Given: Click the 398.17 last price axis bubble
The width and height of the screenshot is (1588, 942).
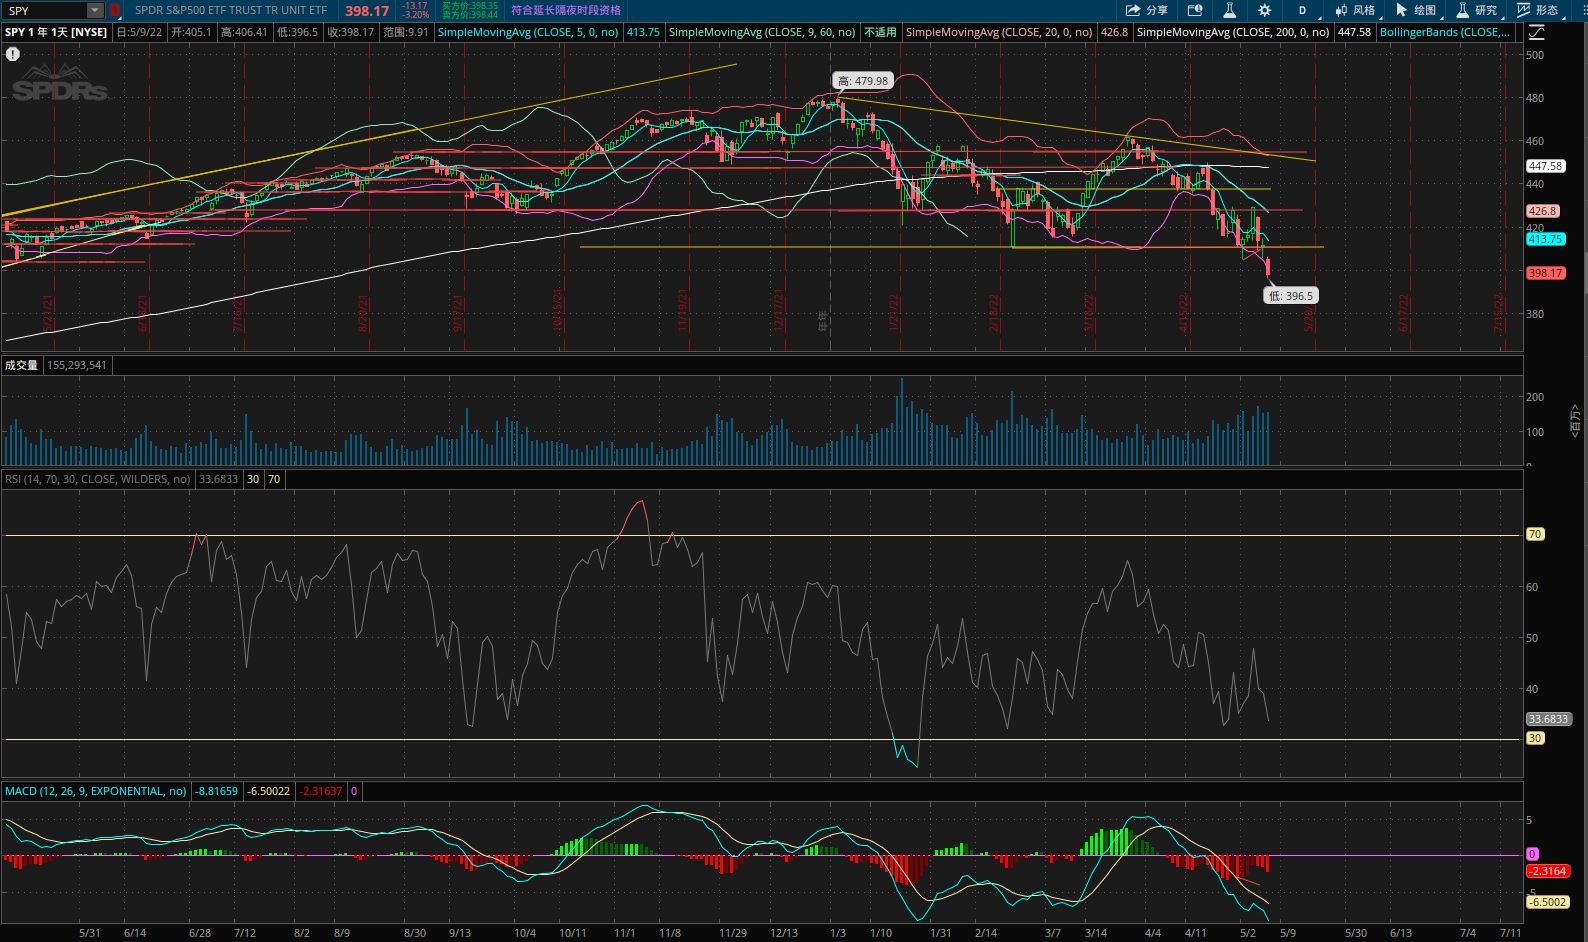Looking at the screenshot, I should (x=1545, y=273).
